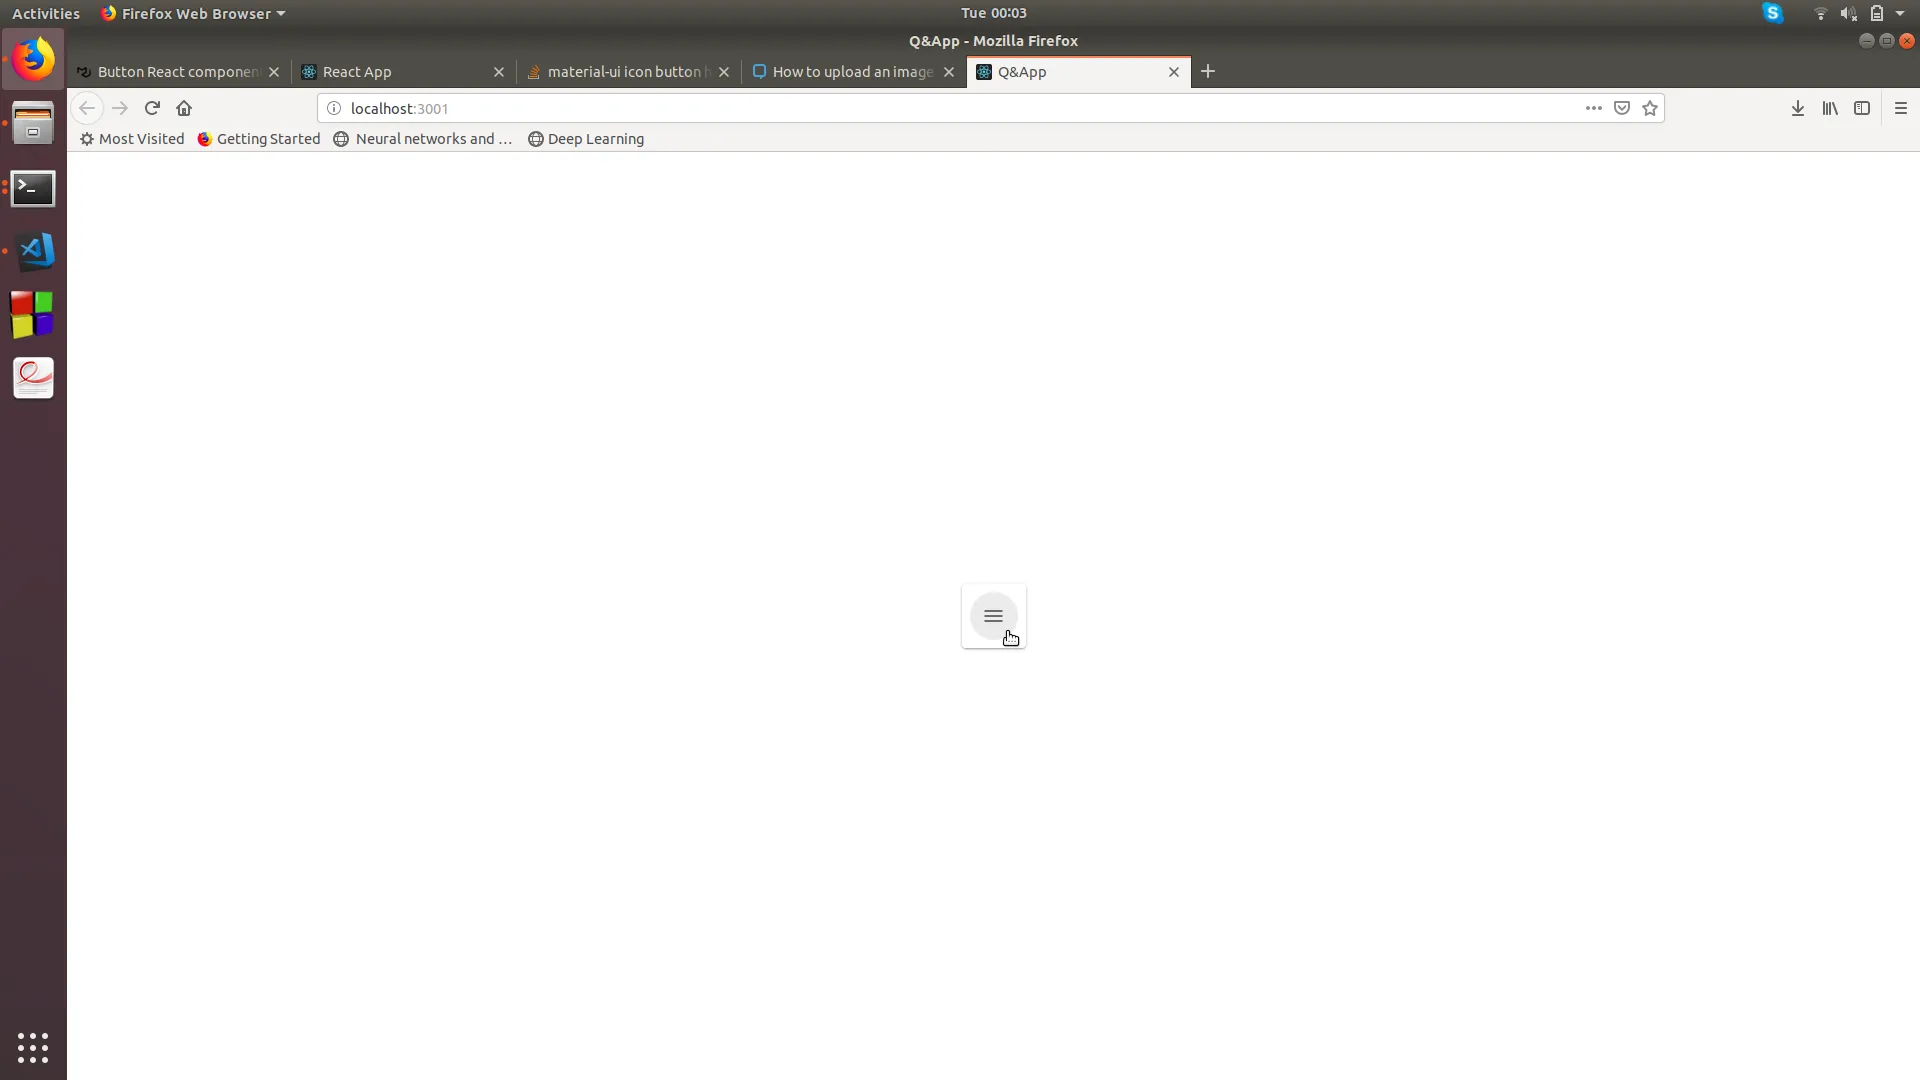Switch to React App tab
The image size is (1920, 1080).
click(395, 72)
